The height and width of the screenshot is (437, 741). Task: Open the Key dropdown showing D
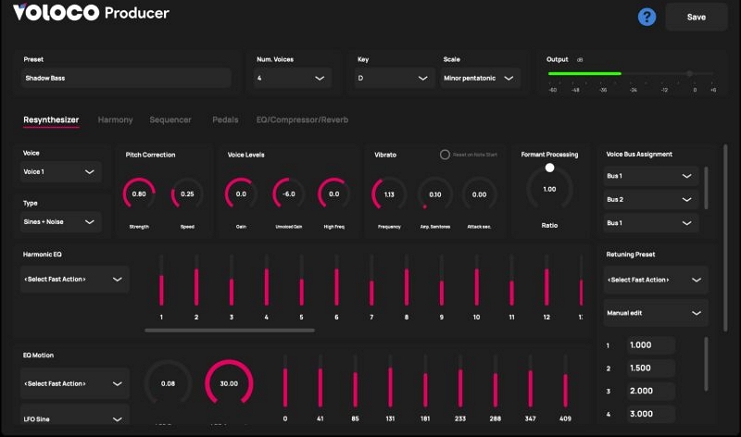pos(393,78)
